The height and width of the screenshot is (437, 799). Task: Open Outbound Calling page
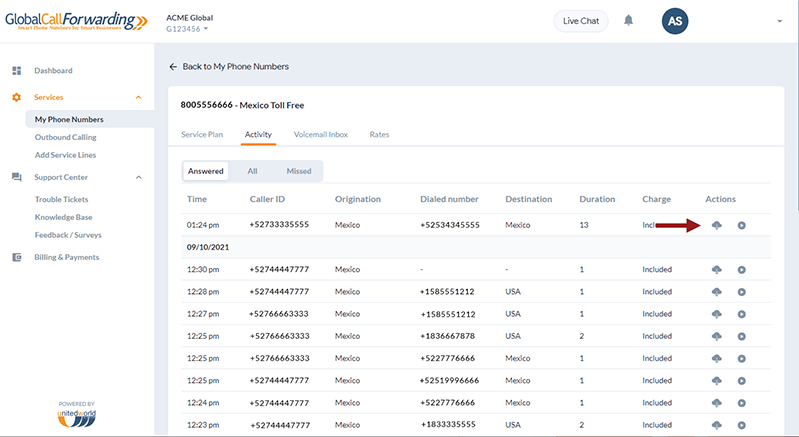click(x=65, y=137)
